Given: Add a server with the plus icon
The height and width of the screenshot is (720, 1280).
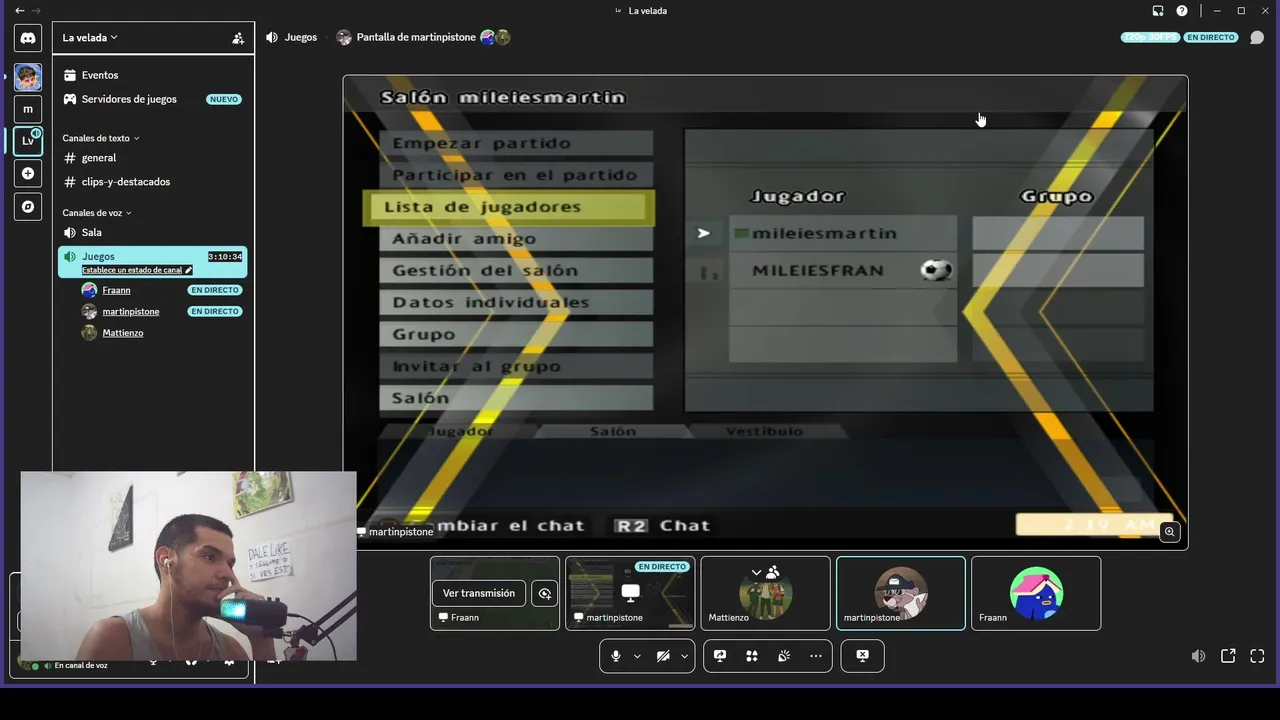Looking at the screenshot, I should point(28,173).
